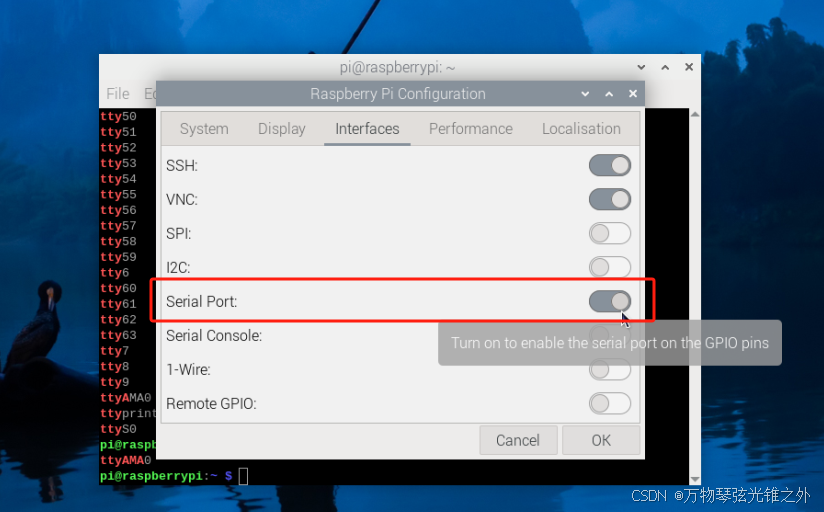Toggle the Serial Port switch
Viewport: 824px width, 512px height.
[610, 301]
